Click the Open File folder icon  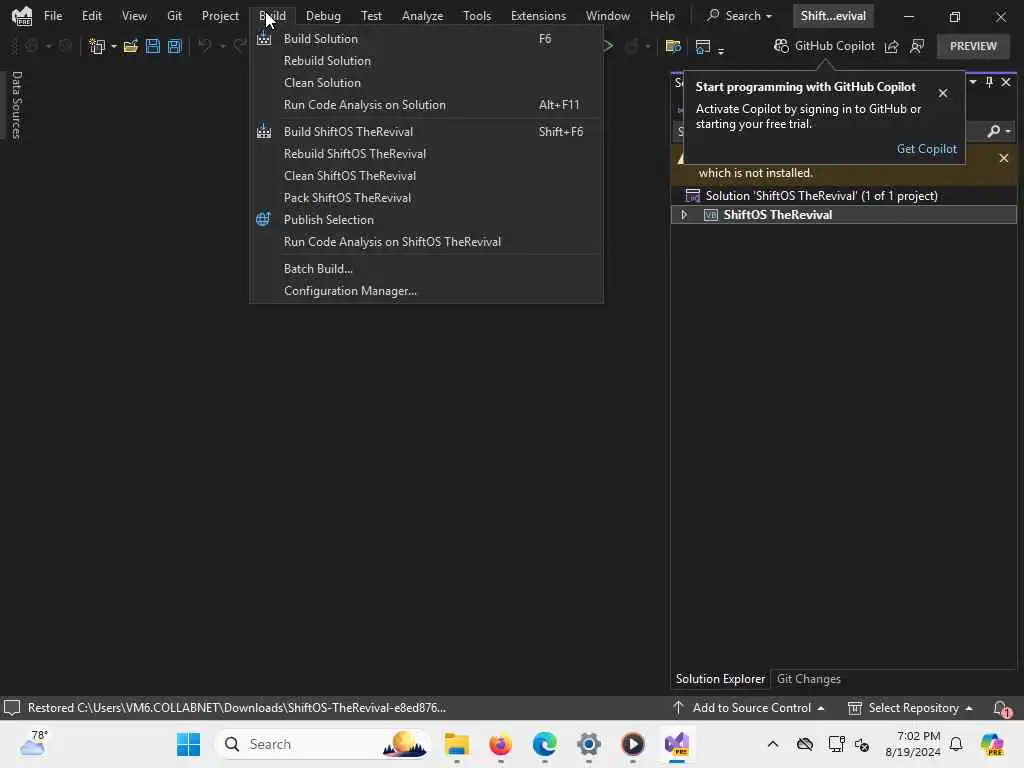pyautogui.click(x=131, y=46)
